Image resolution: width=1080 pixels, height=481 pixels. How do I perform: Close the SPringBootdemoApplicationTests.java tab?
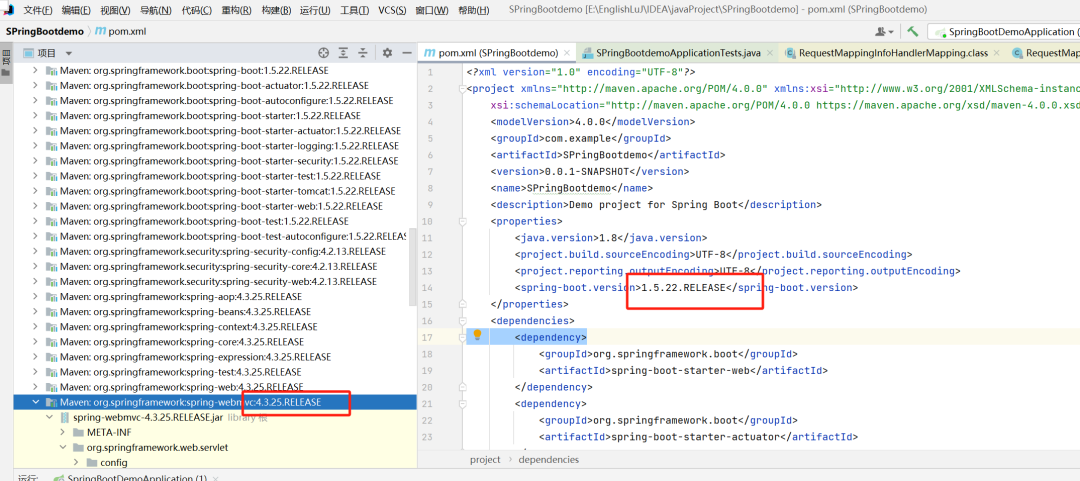coord(769,53)
